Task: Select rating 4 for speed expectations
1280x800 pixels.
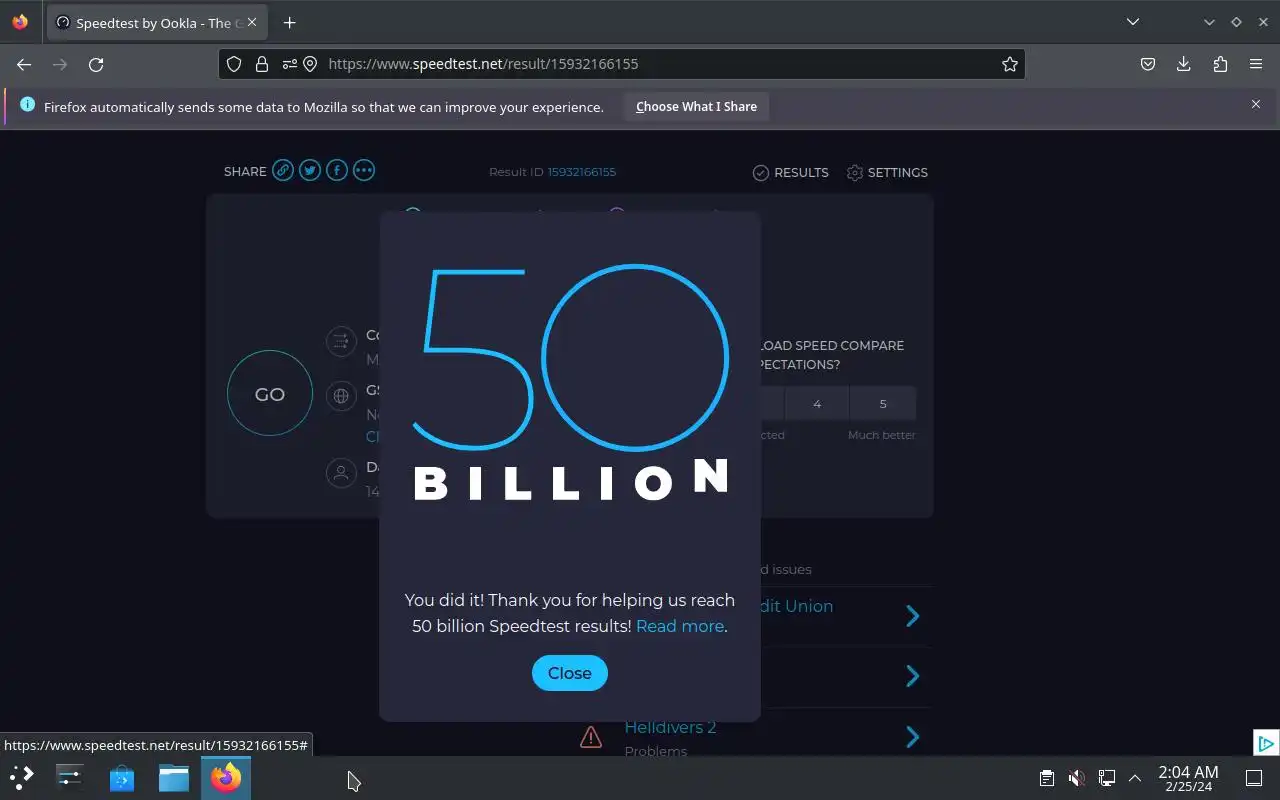Action: click(x=817, y=404)
